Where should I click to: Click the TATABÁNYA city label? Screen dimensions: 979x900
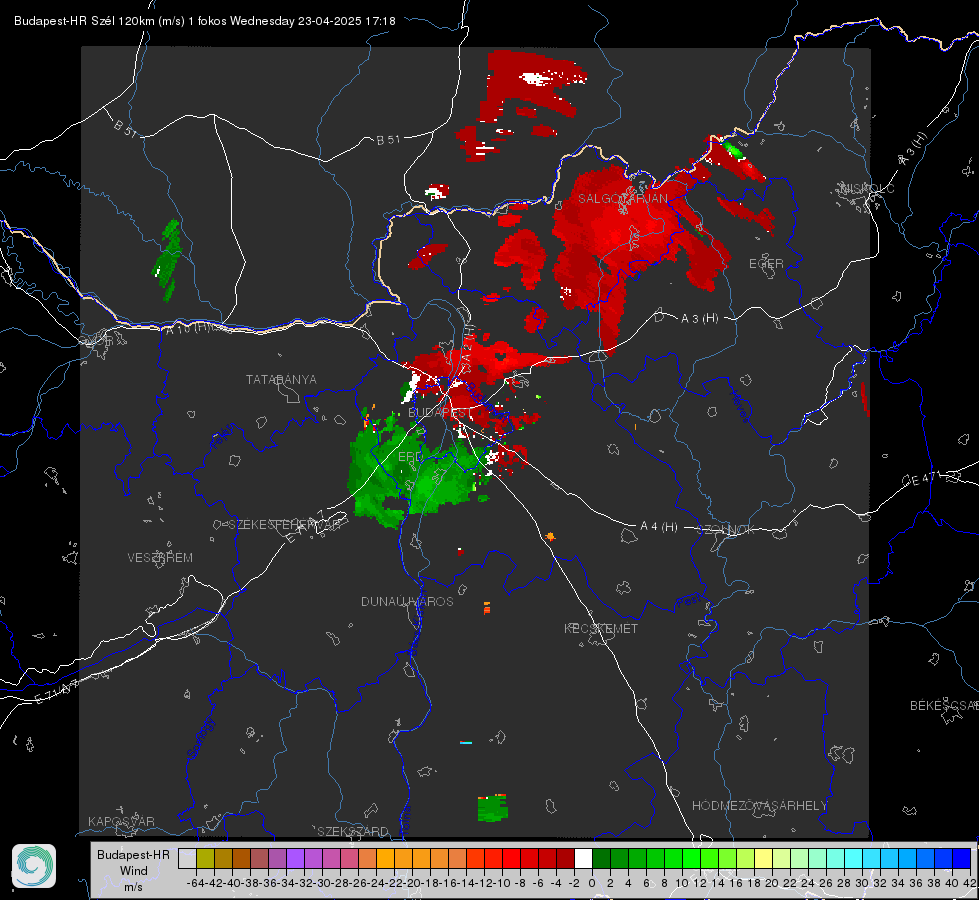point(281,380)
